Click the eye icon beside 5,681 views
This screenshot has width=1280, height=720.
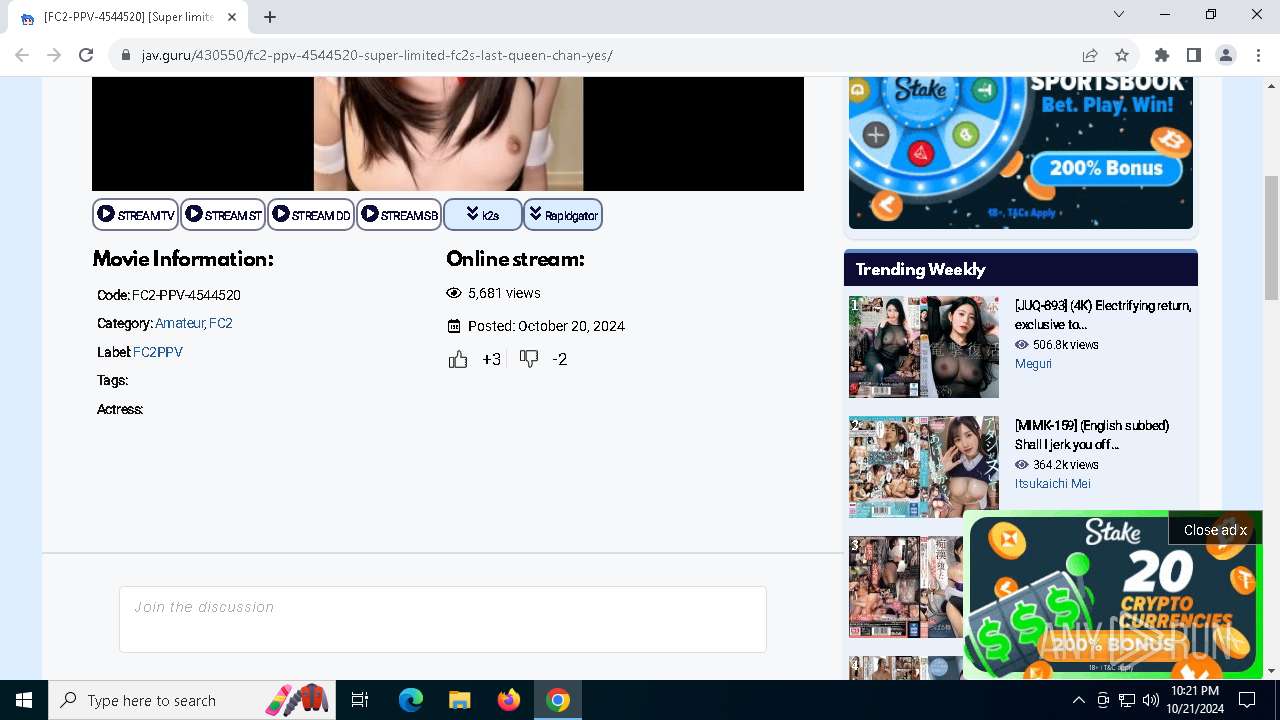pos(454,293)
